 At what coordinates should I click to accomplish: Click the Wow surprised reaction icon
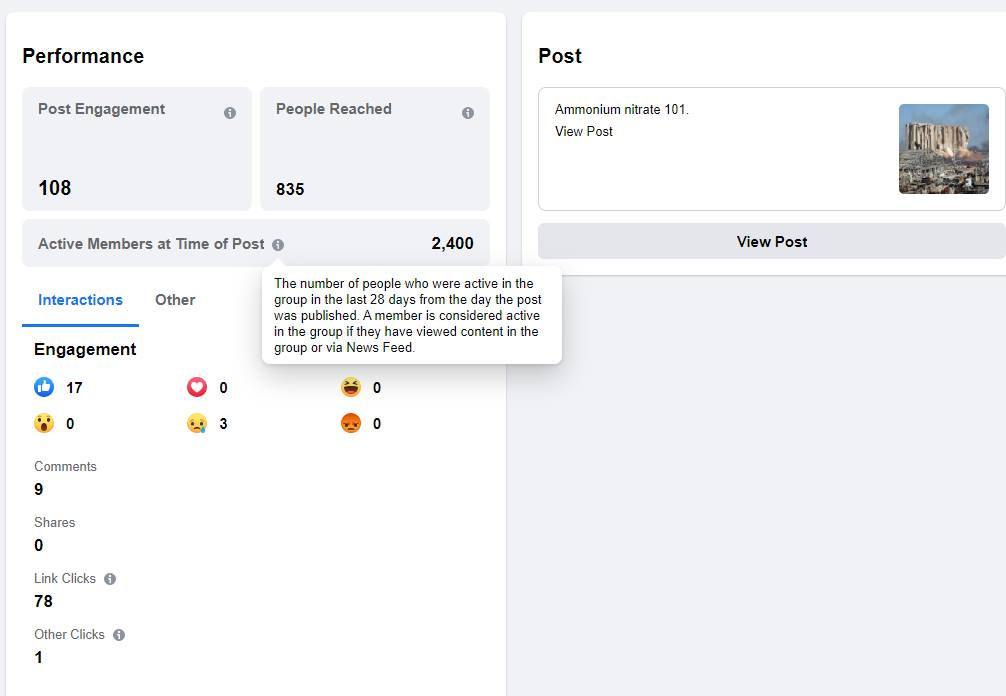(x=44, y=424)
